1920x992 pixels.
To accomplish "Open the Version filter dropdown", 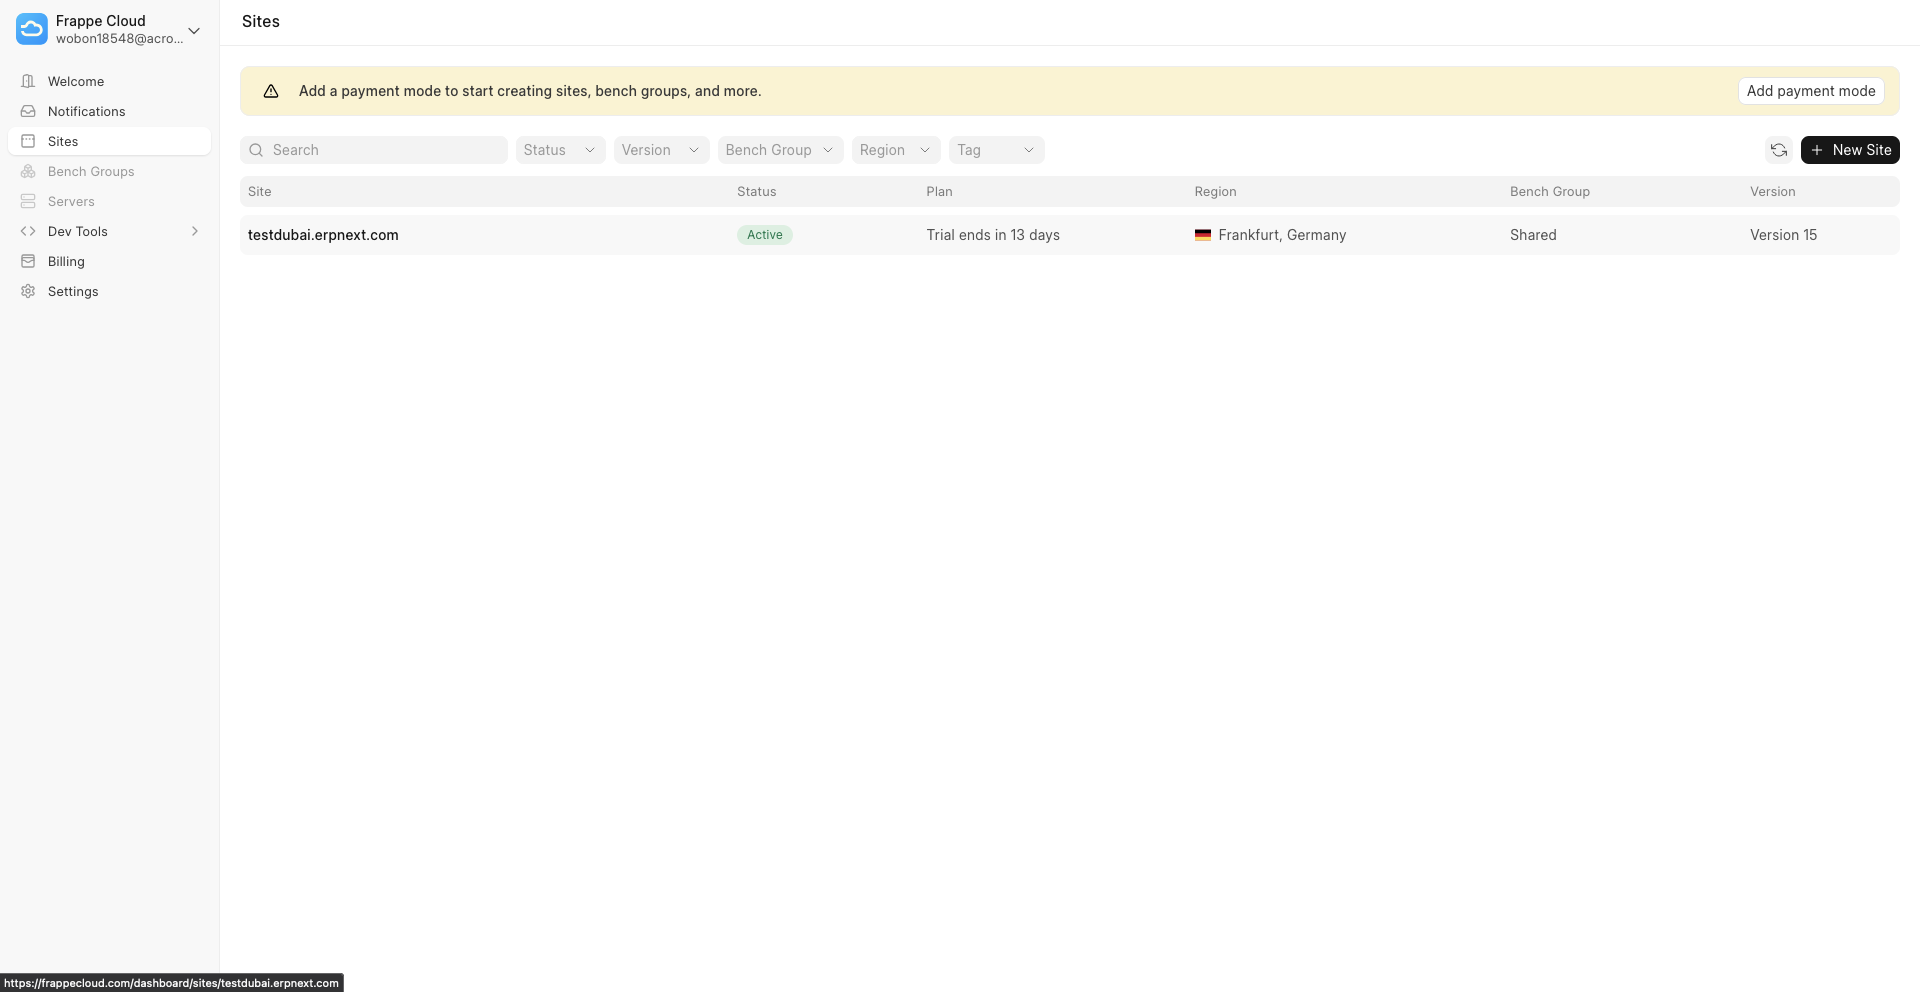I will pyautogui.click(x=660, y=149).
